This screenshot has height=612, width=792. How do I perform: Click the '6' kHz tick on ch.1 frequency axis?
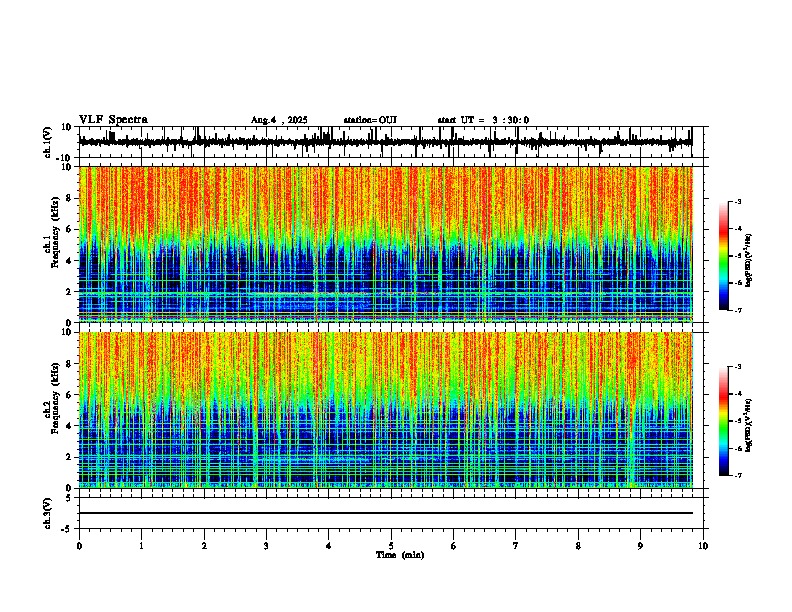click(x=69, y=230)
